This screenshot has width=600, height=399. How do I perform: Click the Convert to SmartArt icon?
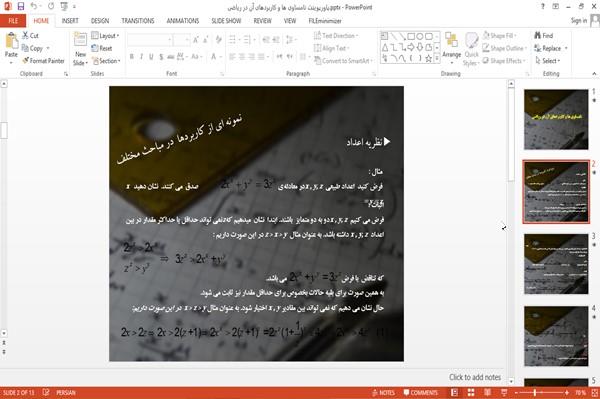[x=318, y=60]
